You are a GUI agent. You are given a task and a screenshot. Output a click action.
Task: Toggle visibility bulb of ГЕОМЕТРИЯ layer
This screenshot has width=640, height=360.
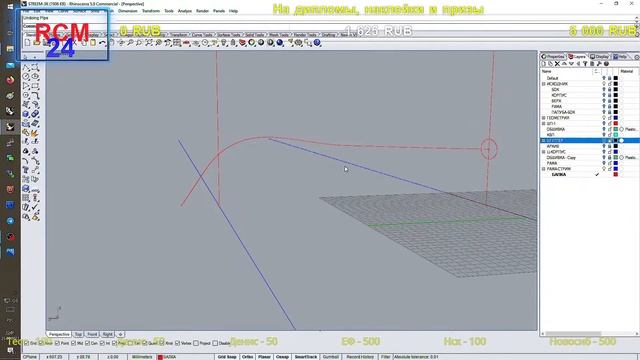[x=604, y=118]
